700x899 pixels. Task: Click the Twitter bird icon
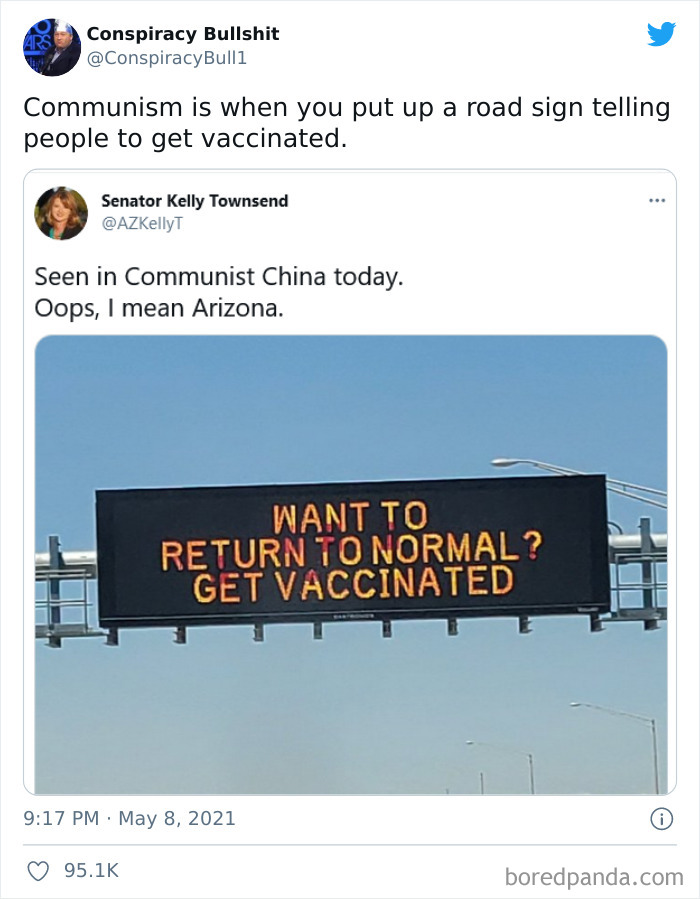click(x=660, y=31)
